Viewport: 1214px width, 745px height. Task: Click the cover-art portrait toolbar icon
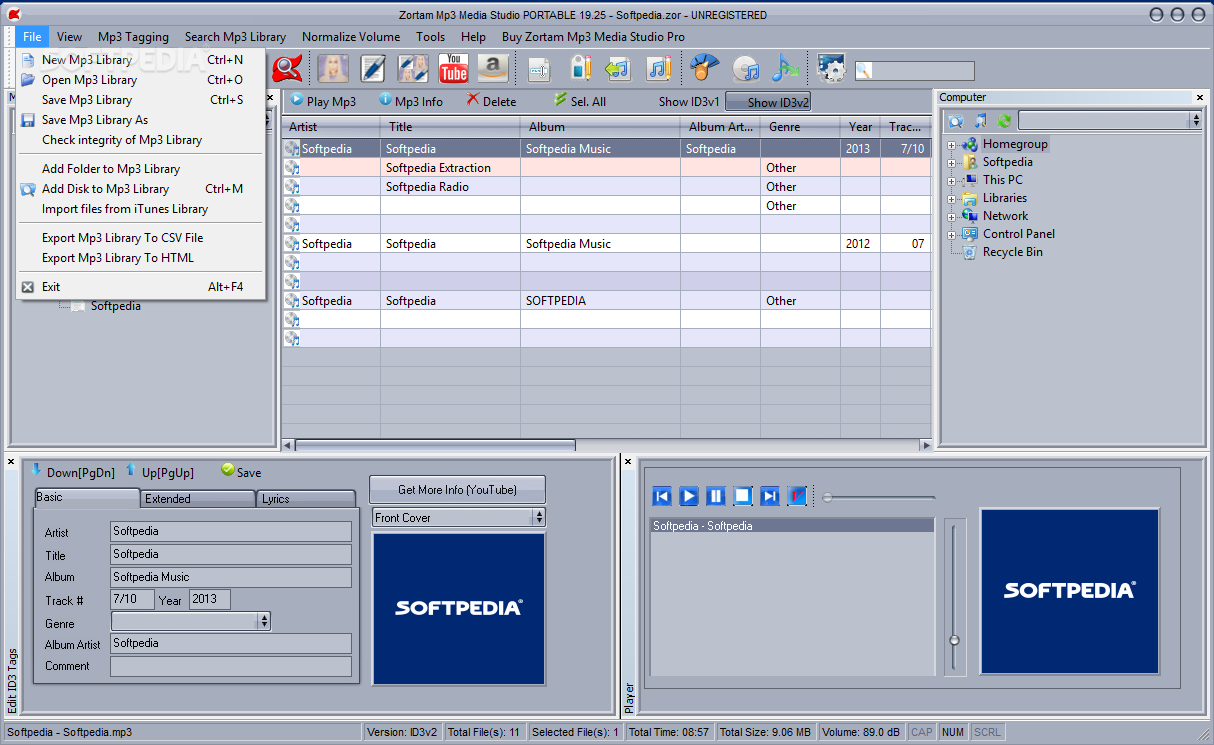tap(333, 68)
